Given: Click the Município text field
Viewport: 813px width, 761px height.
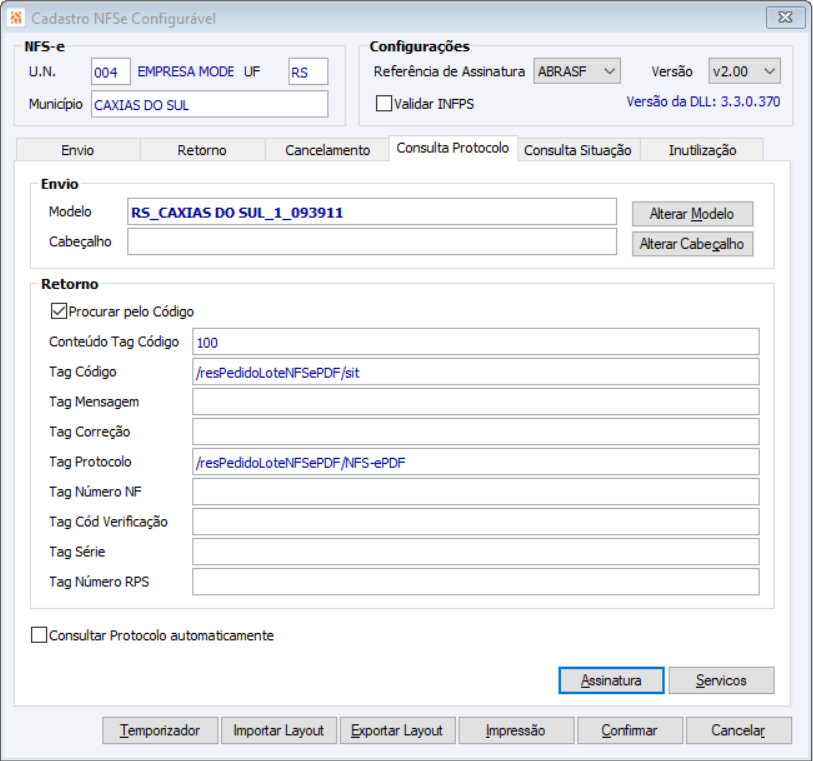Looking at the screenshot, I should click(x=209, y=104).
